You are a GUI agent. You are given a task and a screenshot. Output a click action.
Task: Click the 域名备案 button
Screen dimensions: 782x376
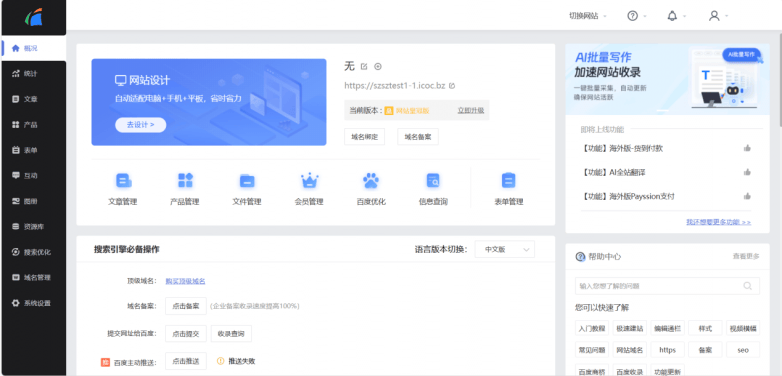click(x=418, y=137)
